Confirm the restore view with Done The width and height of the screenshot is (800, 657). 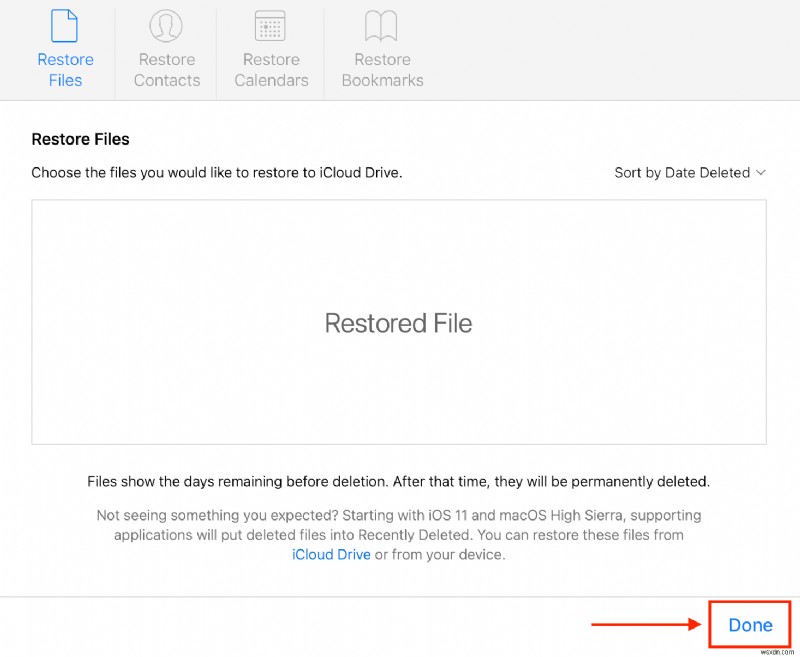coord(749,624)
